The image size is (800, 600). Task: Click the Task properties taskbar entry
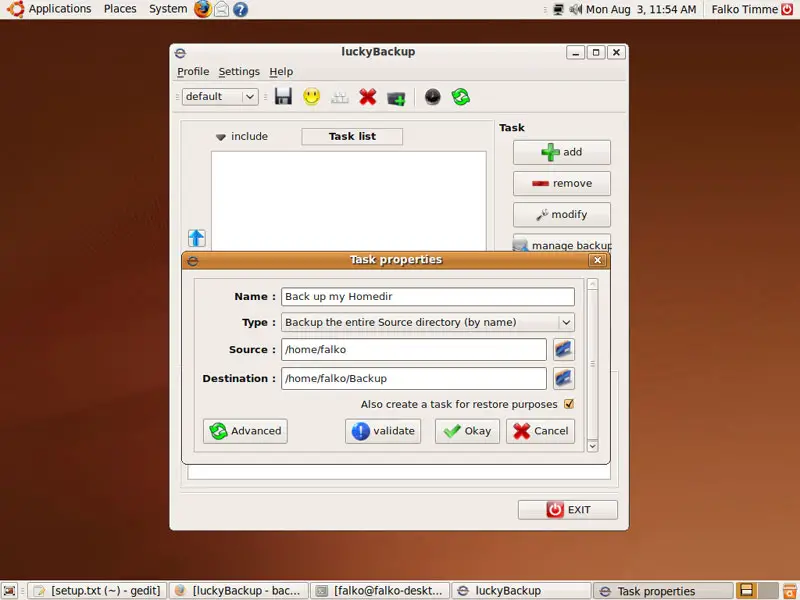pyautogui.click(x=663, y=591)
